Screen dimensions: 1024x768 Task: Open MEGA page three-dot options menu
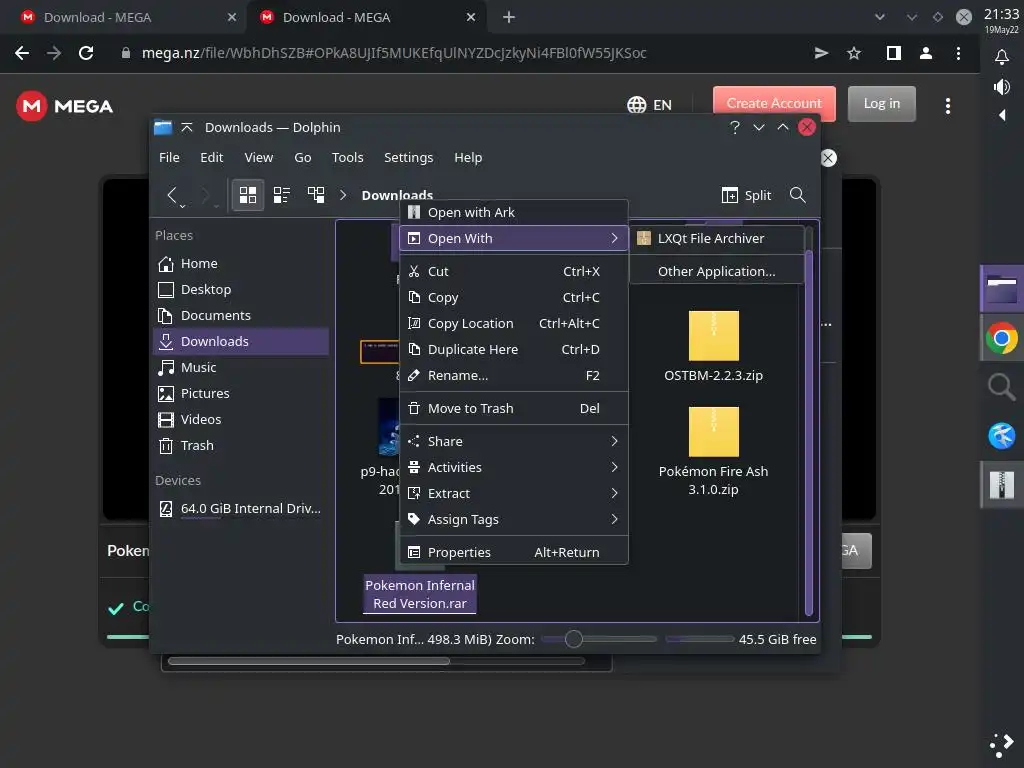(x=948, y=106)
